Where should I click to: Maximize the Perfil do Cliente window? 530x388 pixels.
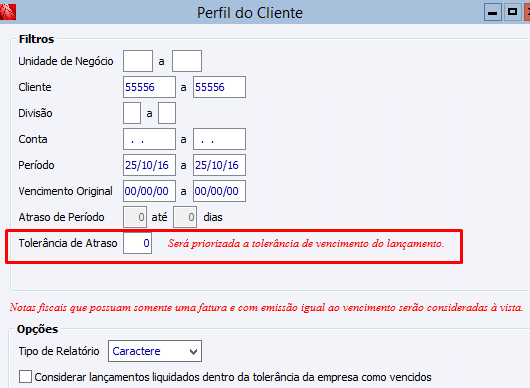pos(512,13)
